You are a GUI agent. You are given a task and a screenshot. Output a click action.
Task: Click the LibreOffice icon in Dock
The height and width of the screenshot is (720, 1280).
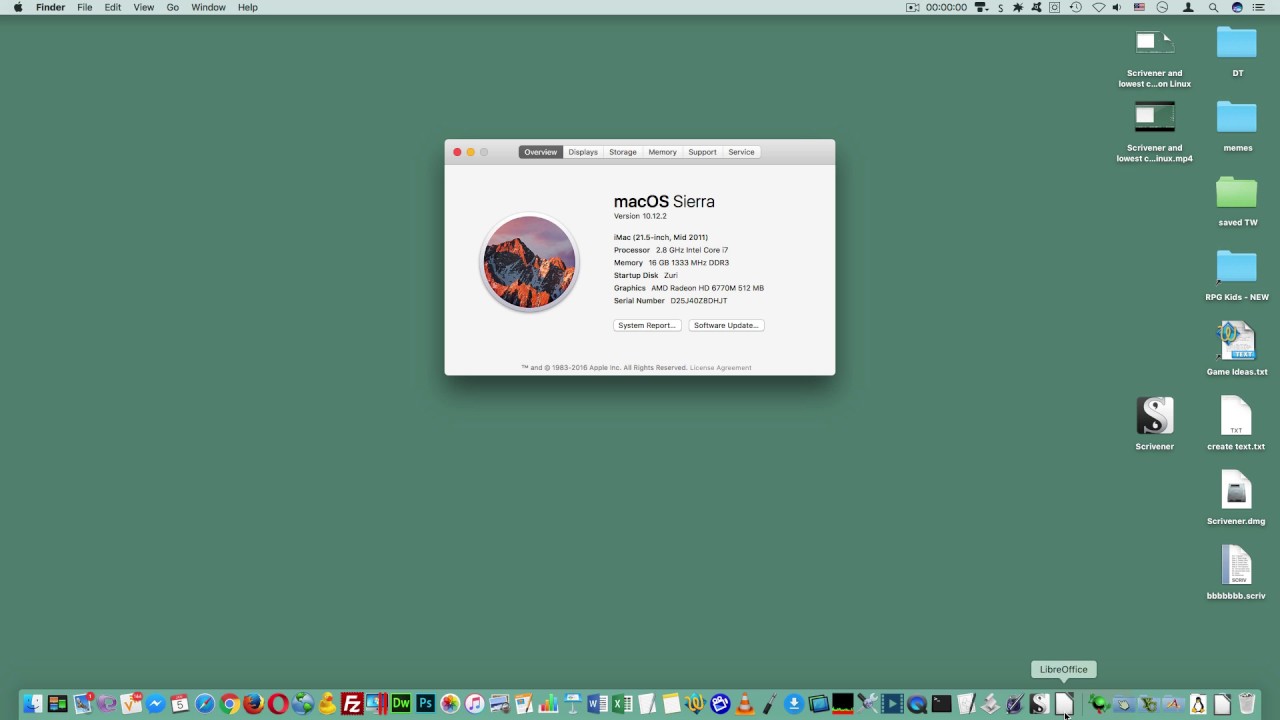(1063, 704)
